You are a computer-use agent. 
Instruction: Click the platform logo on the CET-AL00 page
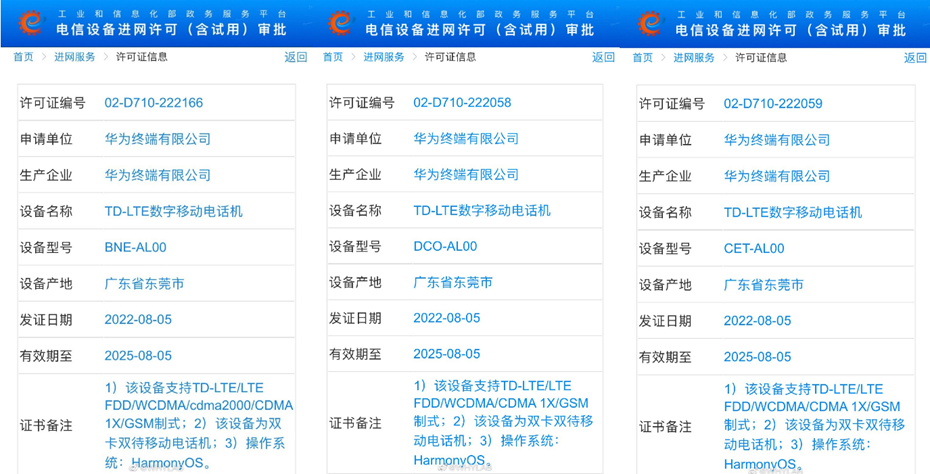click(x=650, y=23)
